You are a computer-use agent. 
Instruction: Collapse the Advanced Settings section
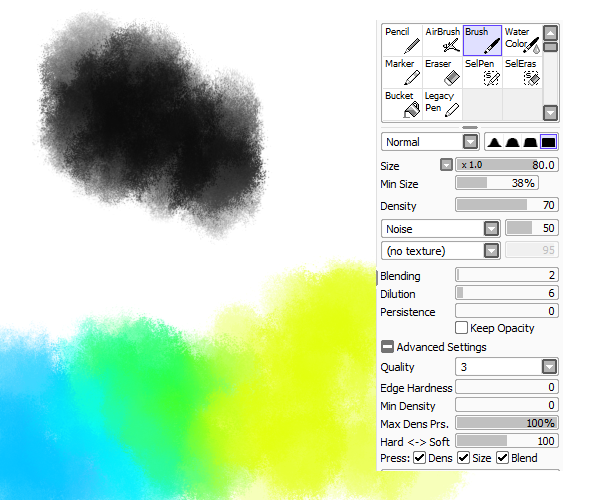(x=387, y=347)
